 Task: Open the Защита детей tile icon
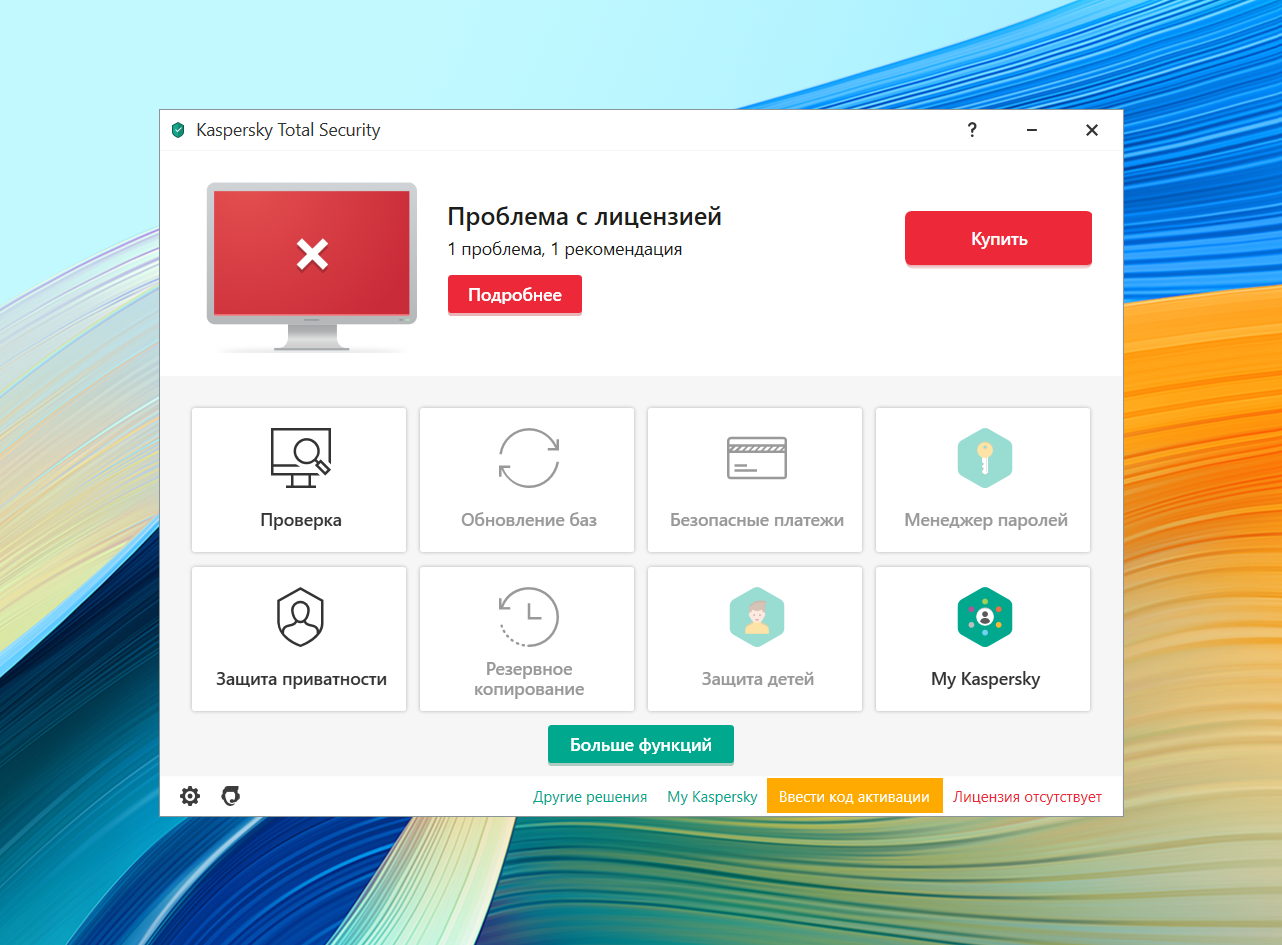tap(756, 617)
